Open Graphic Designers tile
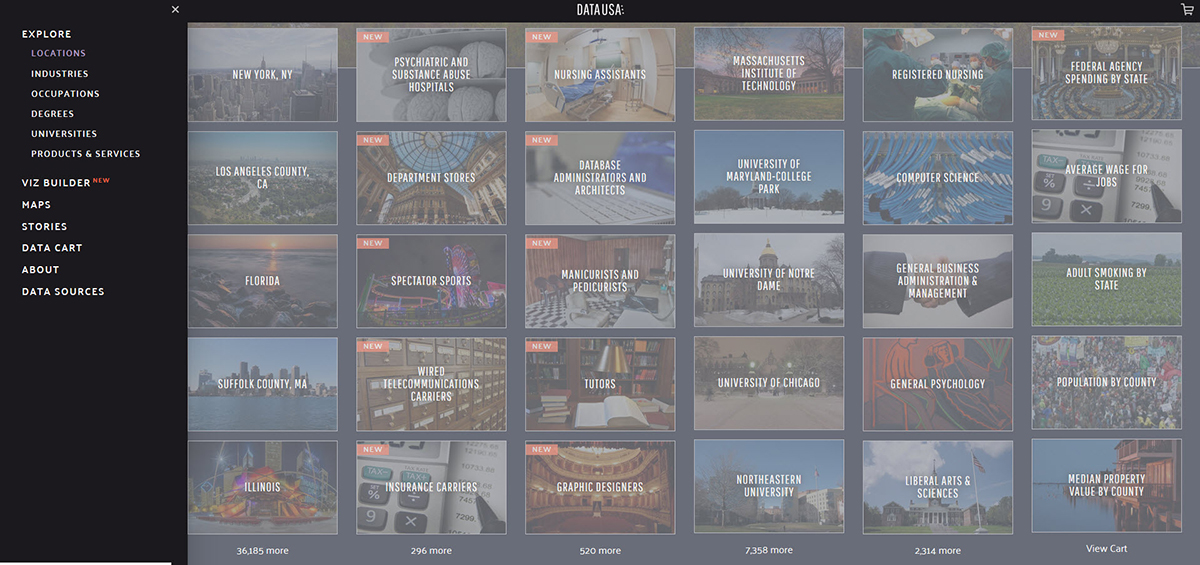 (600, 487)
